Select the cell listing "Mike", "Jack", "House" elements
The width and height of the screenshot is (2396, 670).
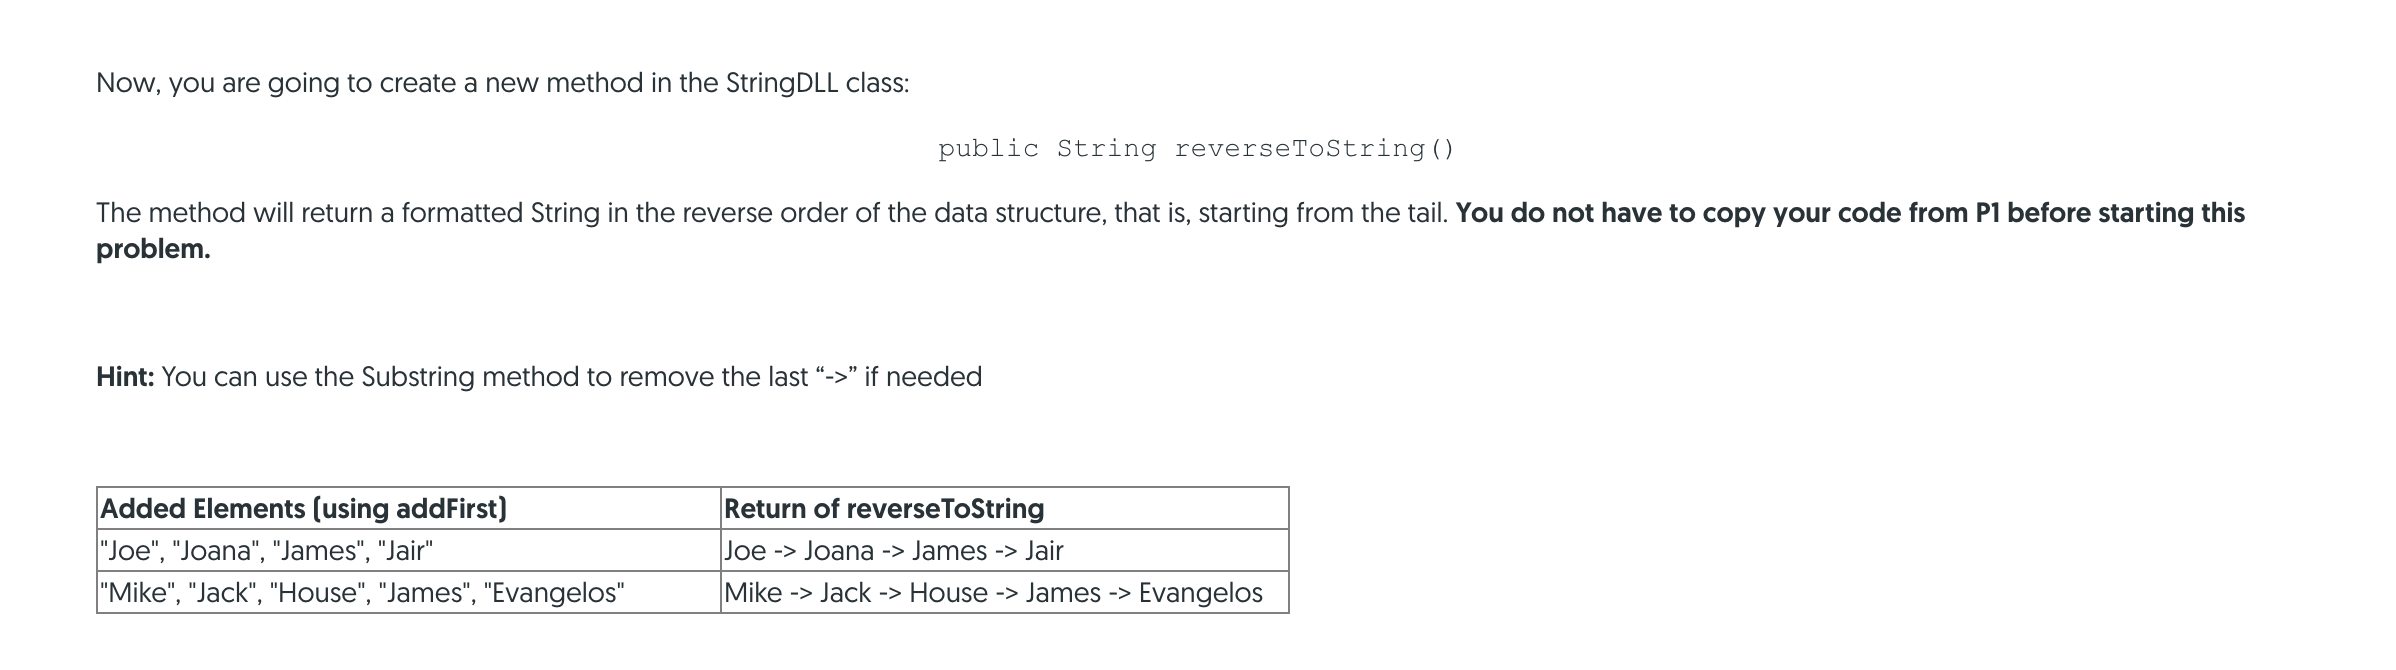coord(408,592)
